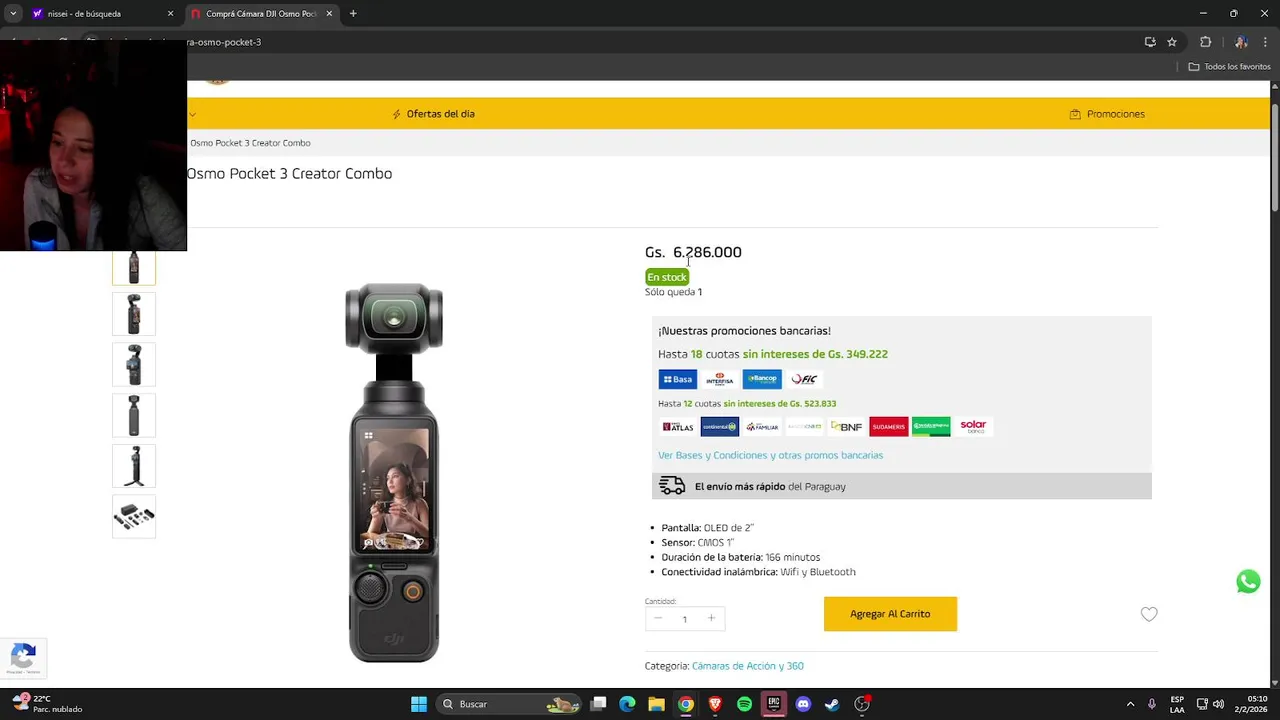1280x720 pixels.
Task: Select accessories kit thumbnail
Action: [x=134, y=517]
